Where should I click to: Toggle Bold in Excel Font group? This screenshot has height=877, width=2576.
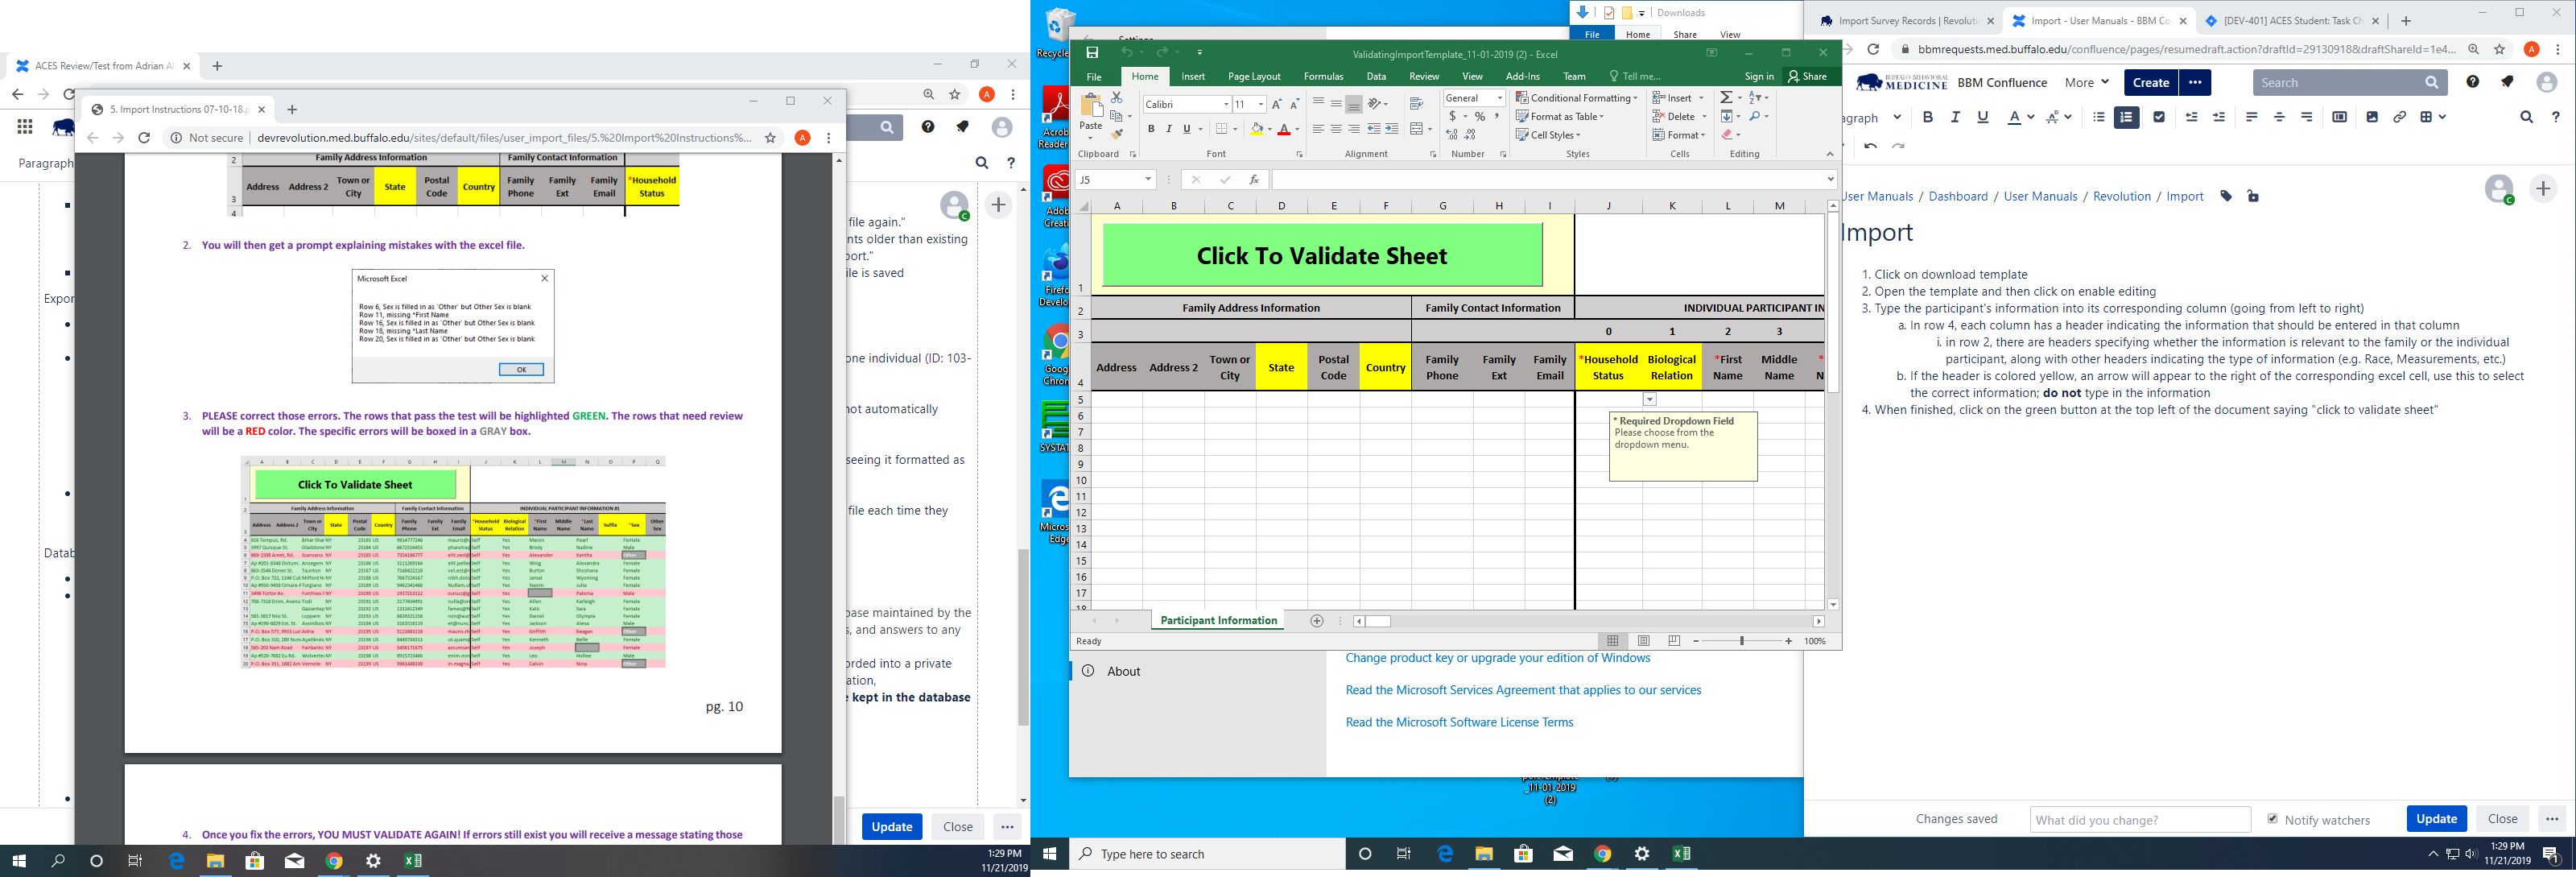[x=1151, y=129]
